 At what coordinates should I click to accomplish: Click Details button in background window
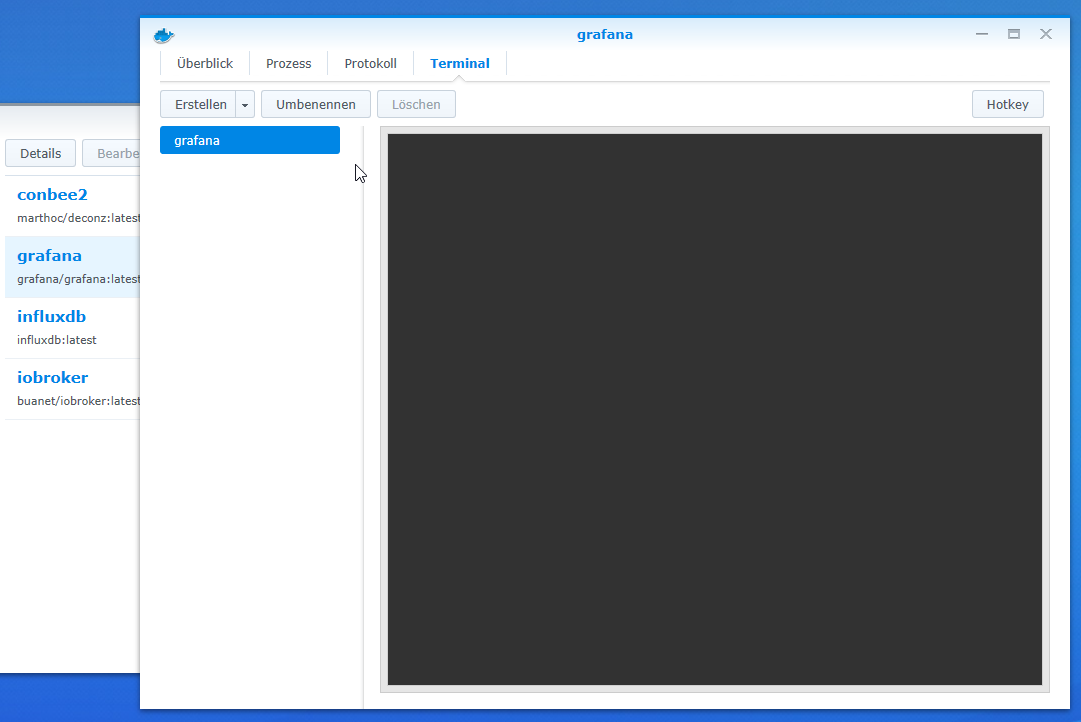pyautogui.click(x=41, y=153)
